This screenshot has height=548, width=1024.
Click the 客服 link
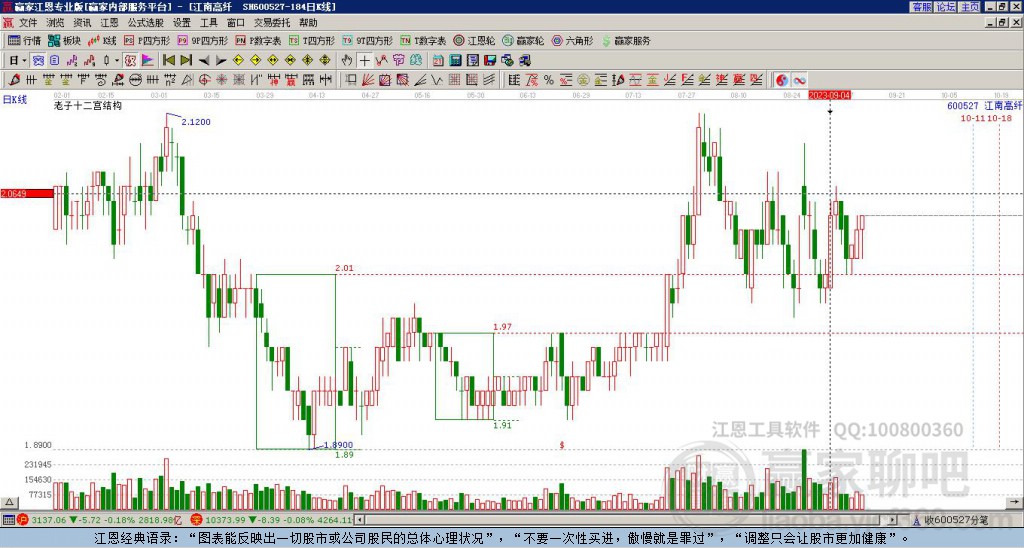pyautogui.click(x=922, y=7)
